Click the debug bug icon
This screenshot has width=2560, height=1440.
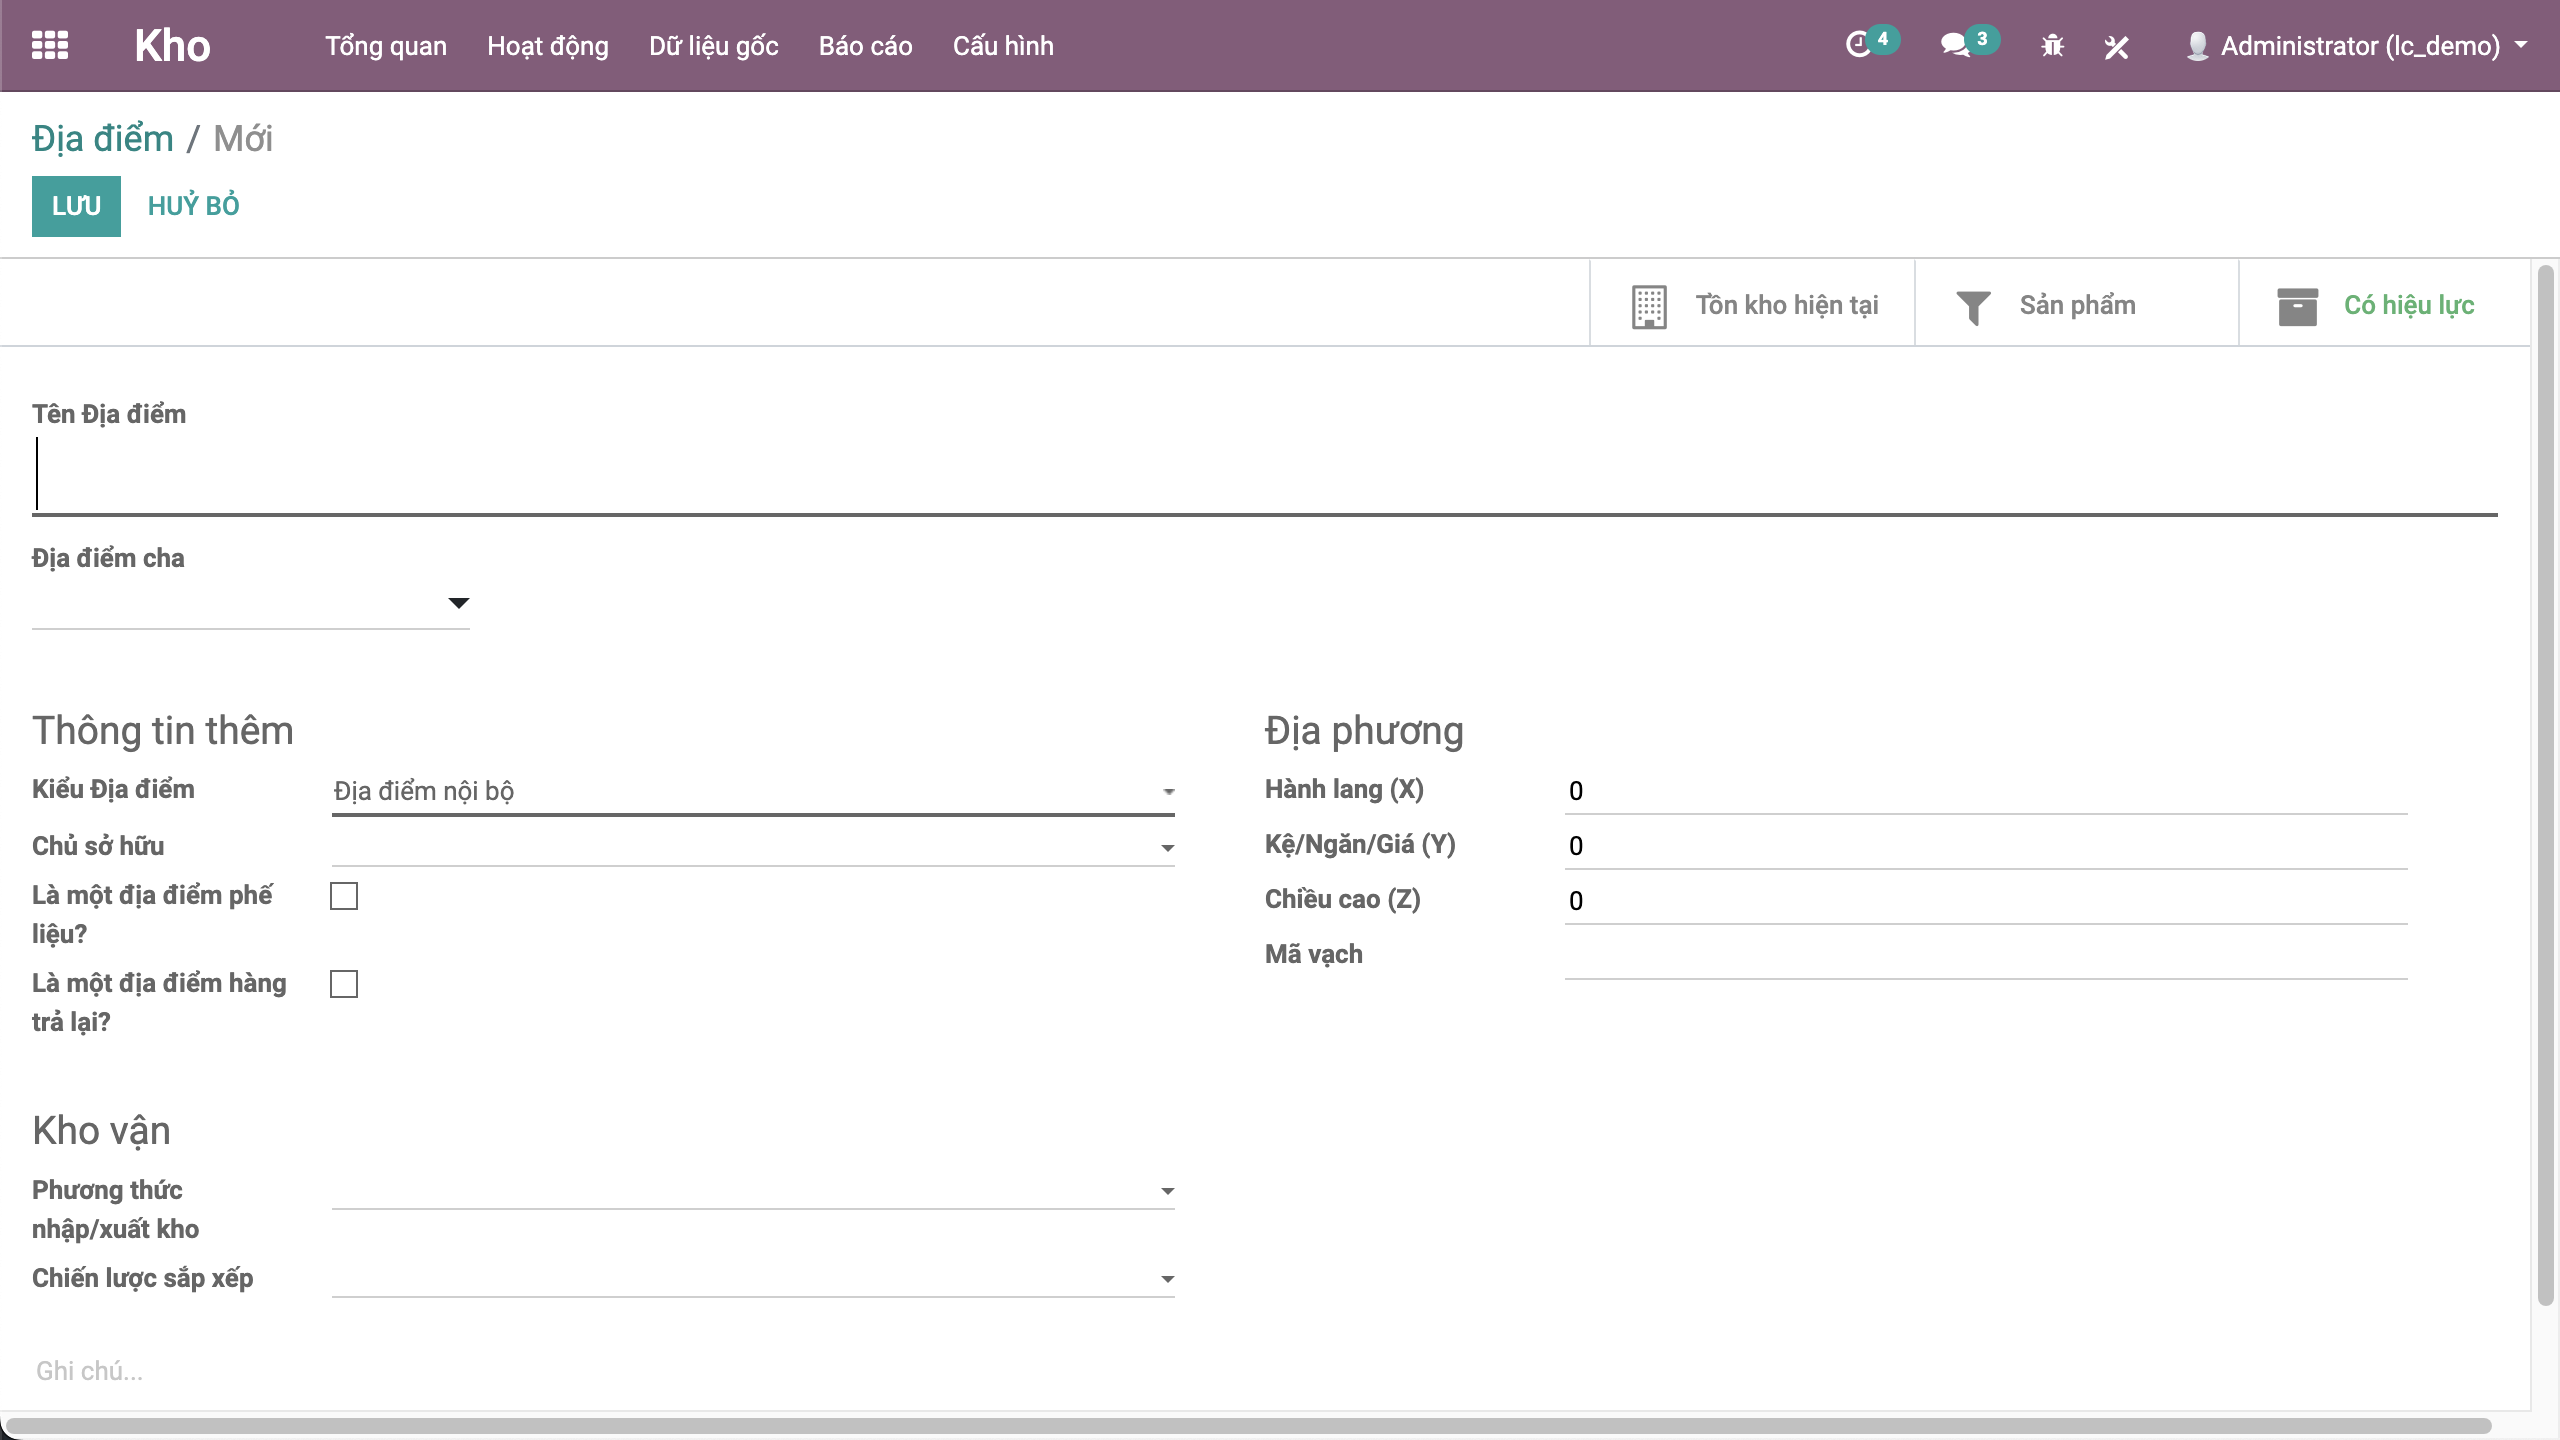point(2052,46)
